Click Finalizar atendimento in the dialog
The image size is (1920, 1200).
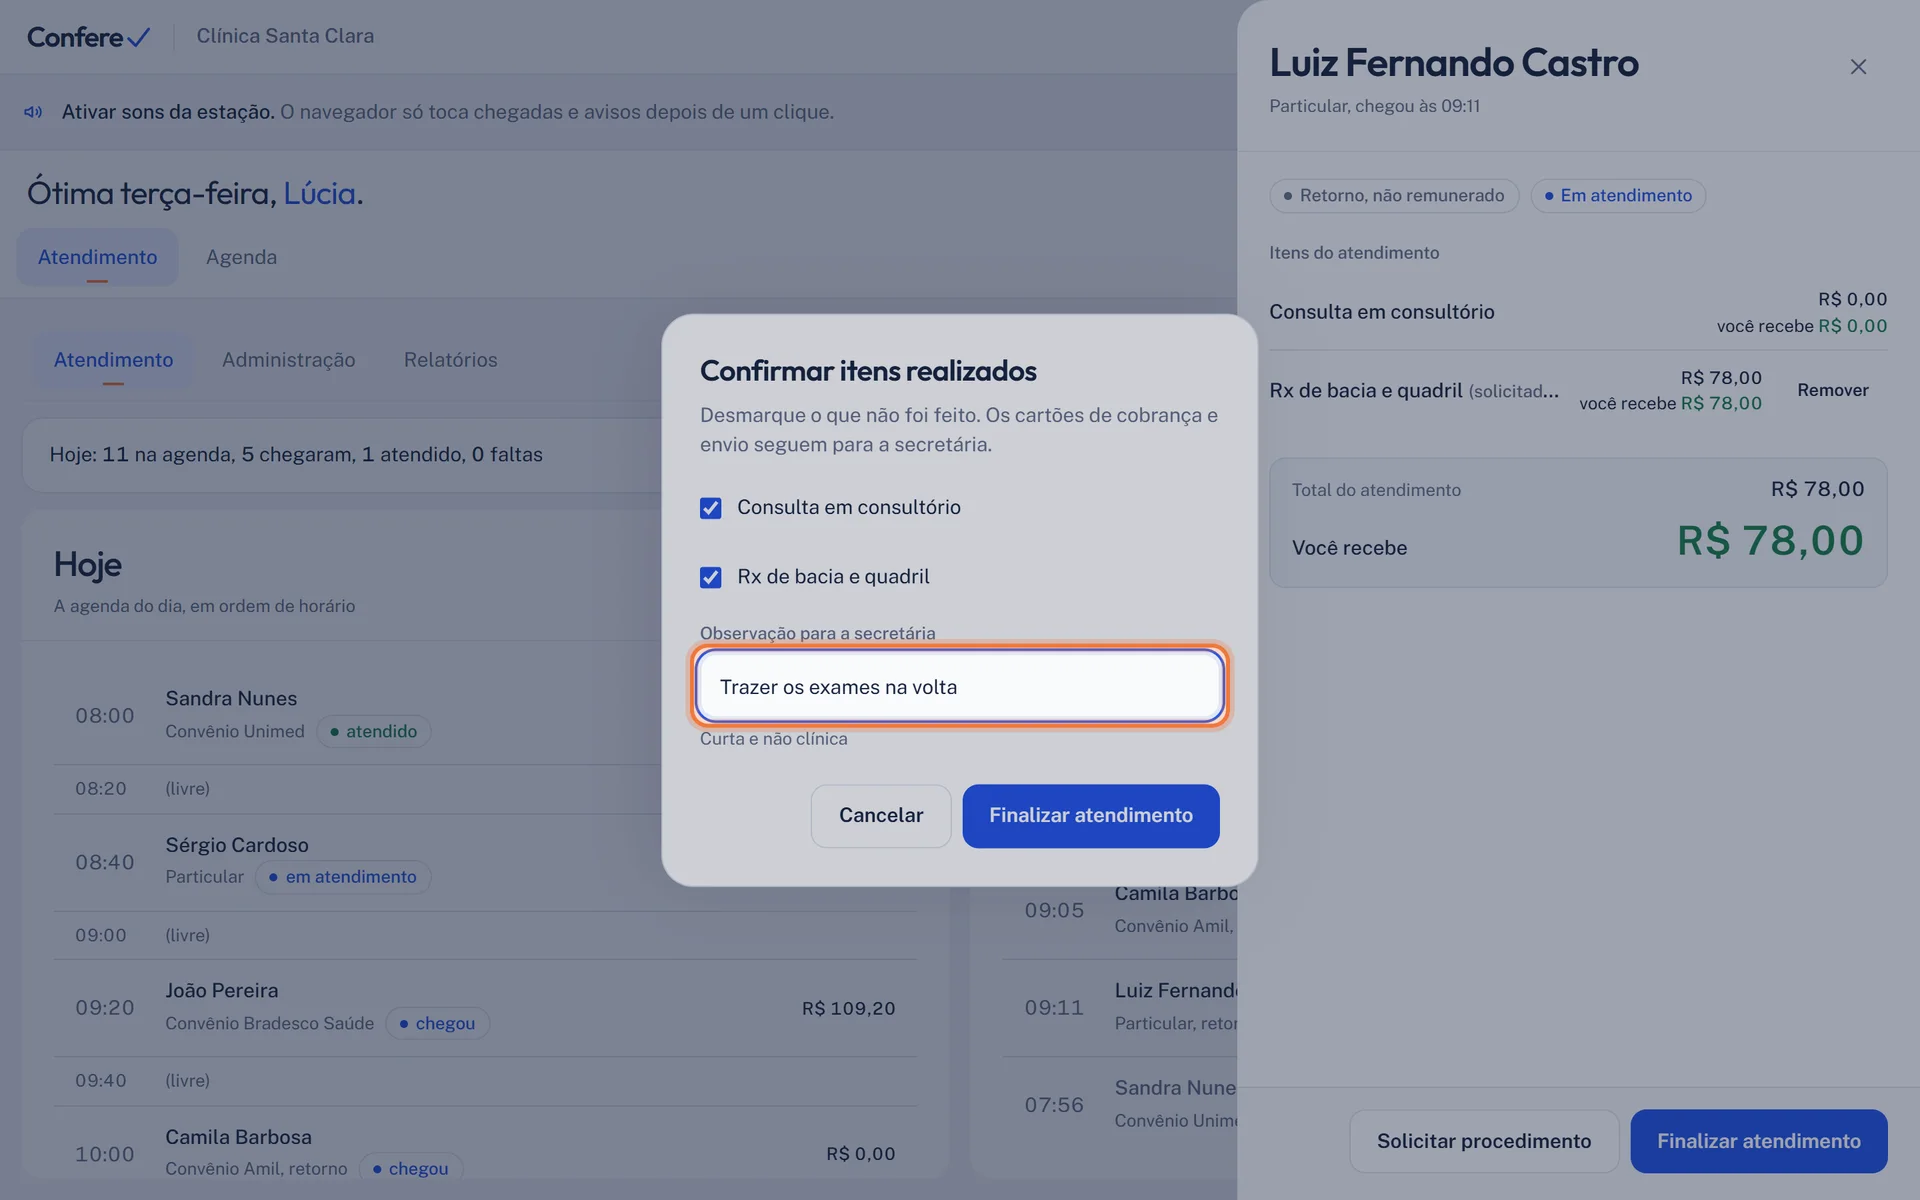click(1090, 815)
